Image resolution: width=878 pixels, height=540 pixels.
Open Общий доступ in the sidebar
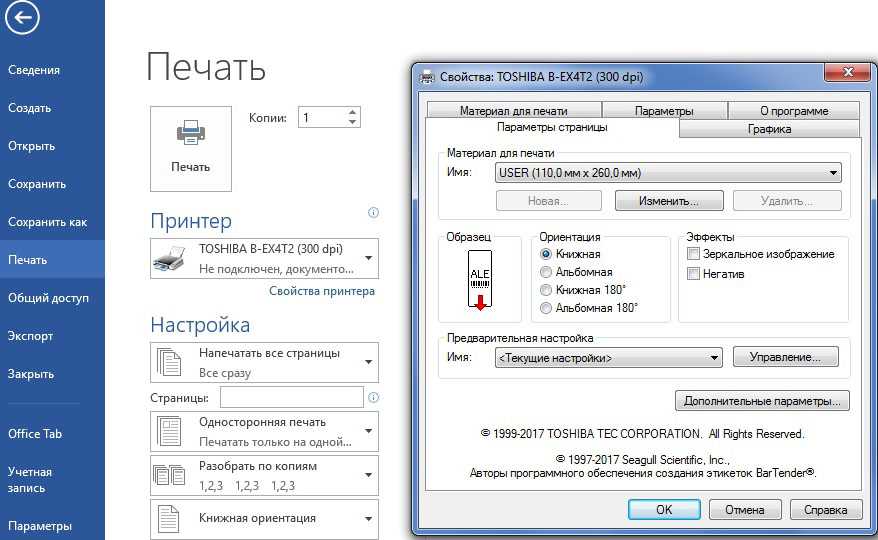[x=53, y=298]
